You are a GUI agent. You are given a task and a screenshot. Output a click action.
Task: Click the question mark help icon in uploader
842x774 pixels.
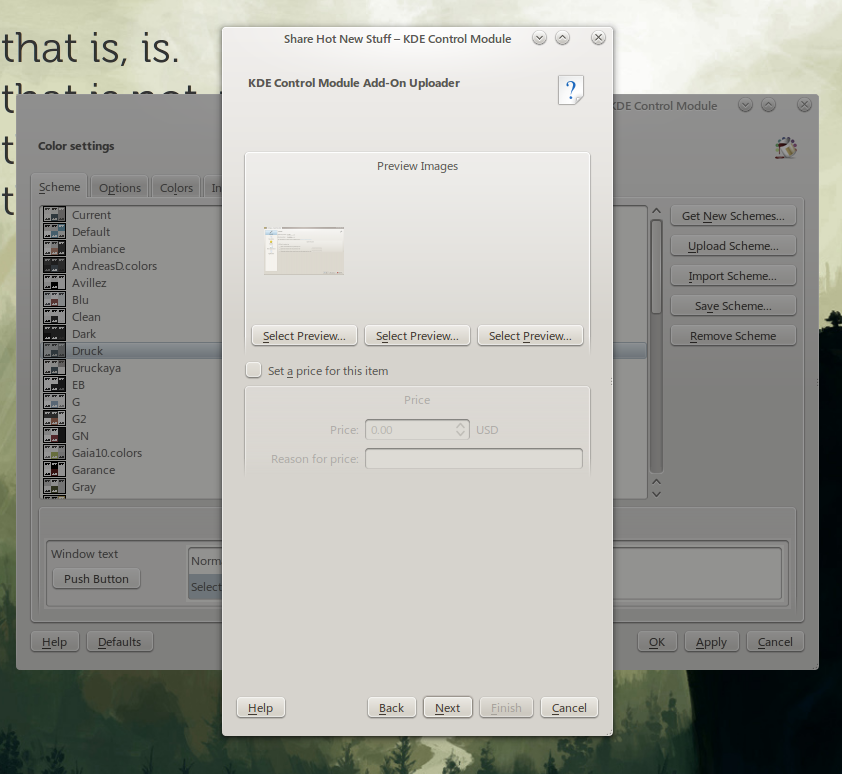point(571,90)
